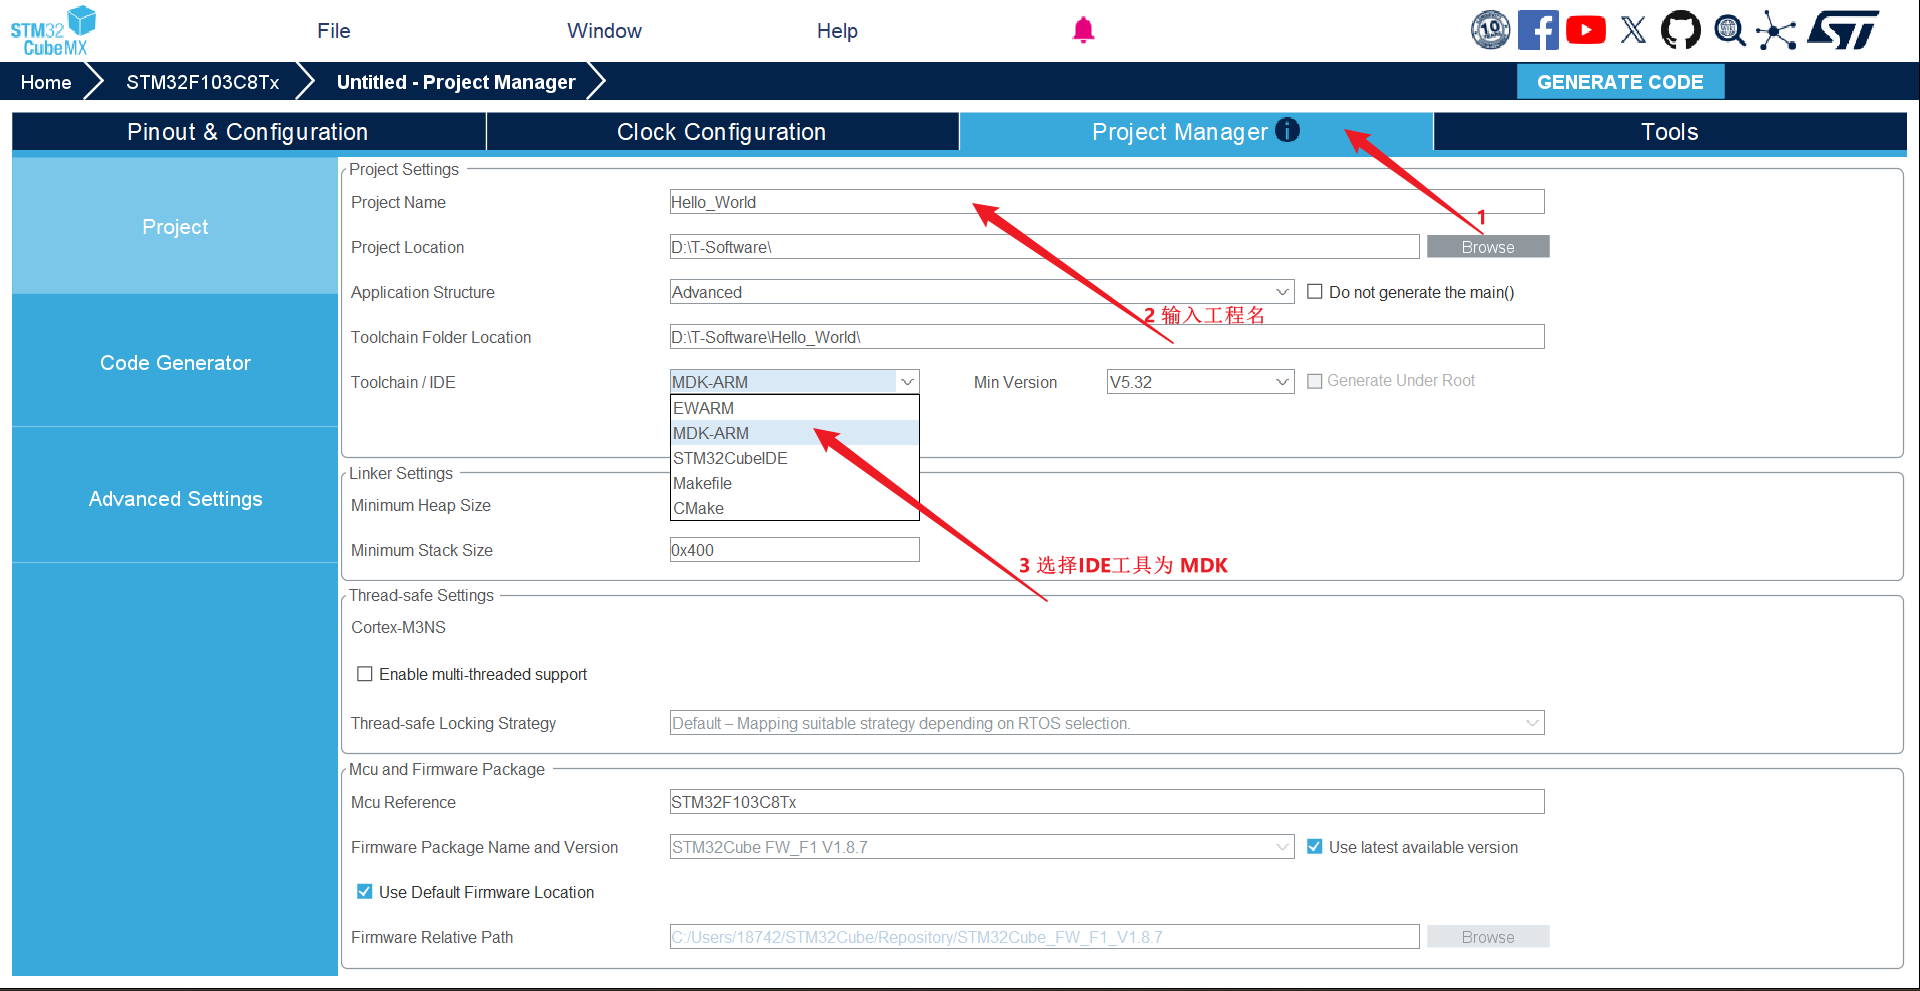Click the STM32F103C8Tx breadcrumb
Screen dimensions: 1920x991
pos(202,82)
